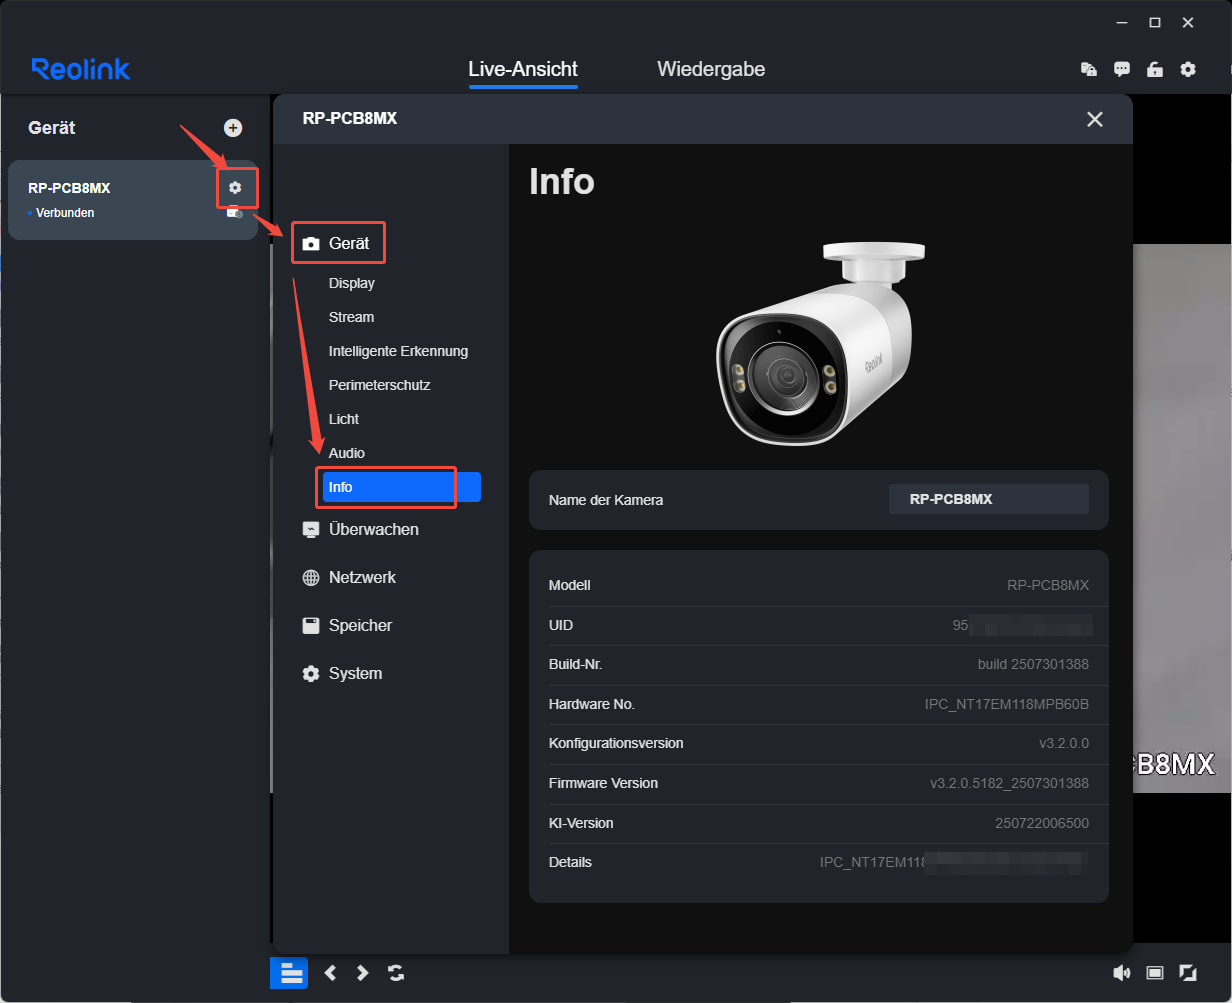Click the monitor icon beside Überwachen
This screenshot has width=1232, height=1003.
pos(311,529)
